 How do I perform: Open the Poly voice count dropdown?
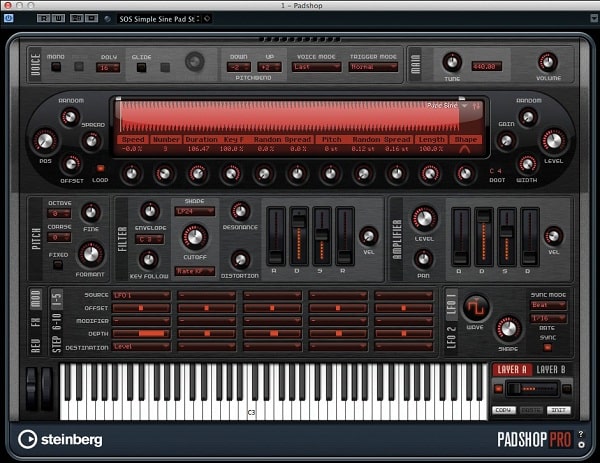pyautogui.click(x=108, y=68)
